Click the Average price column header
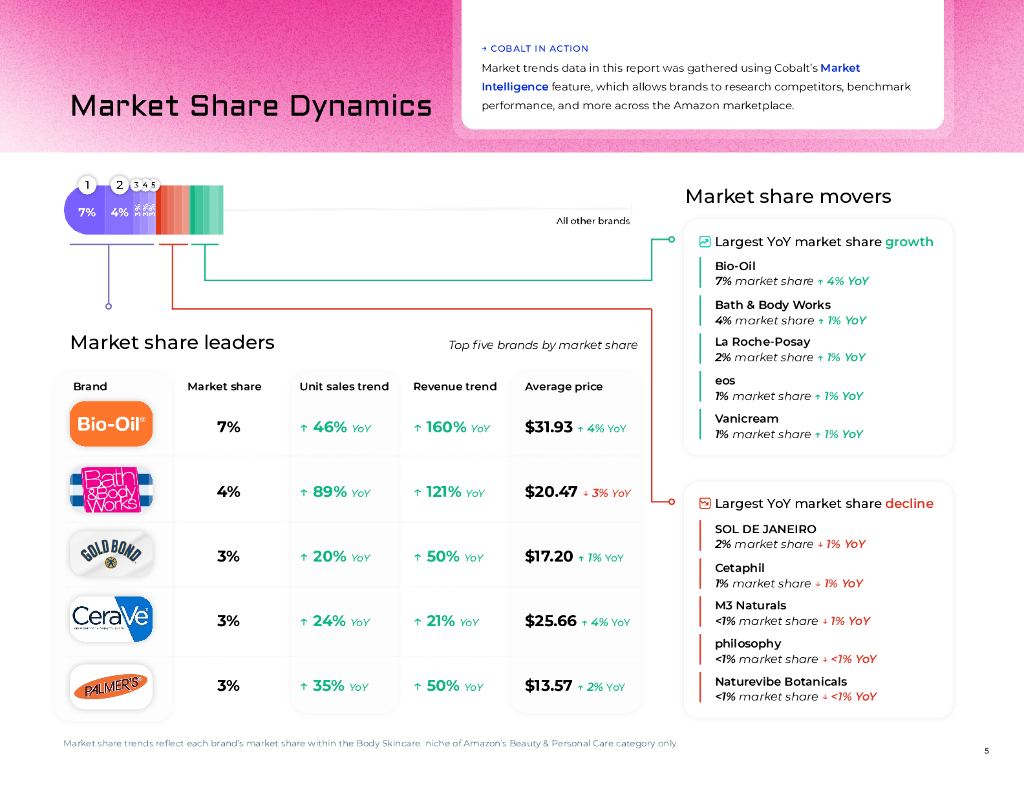The width and height of the screenshot is (1024, 791). [563, 386]
